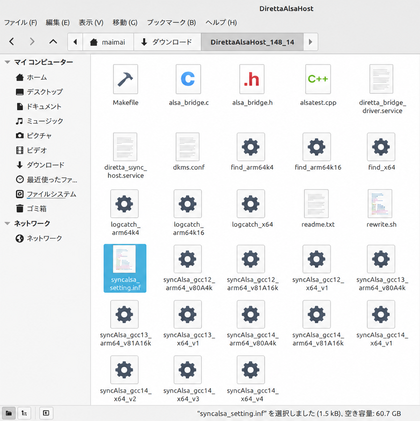420x421 pixels.
Task: Open the ブックマーク (B) menu
Action: click(x=171, y=23)
